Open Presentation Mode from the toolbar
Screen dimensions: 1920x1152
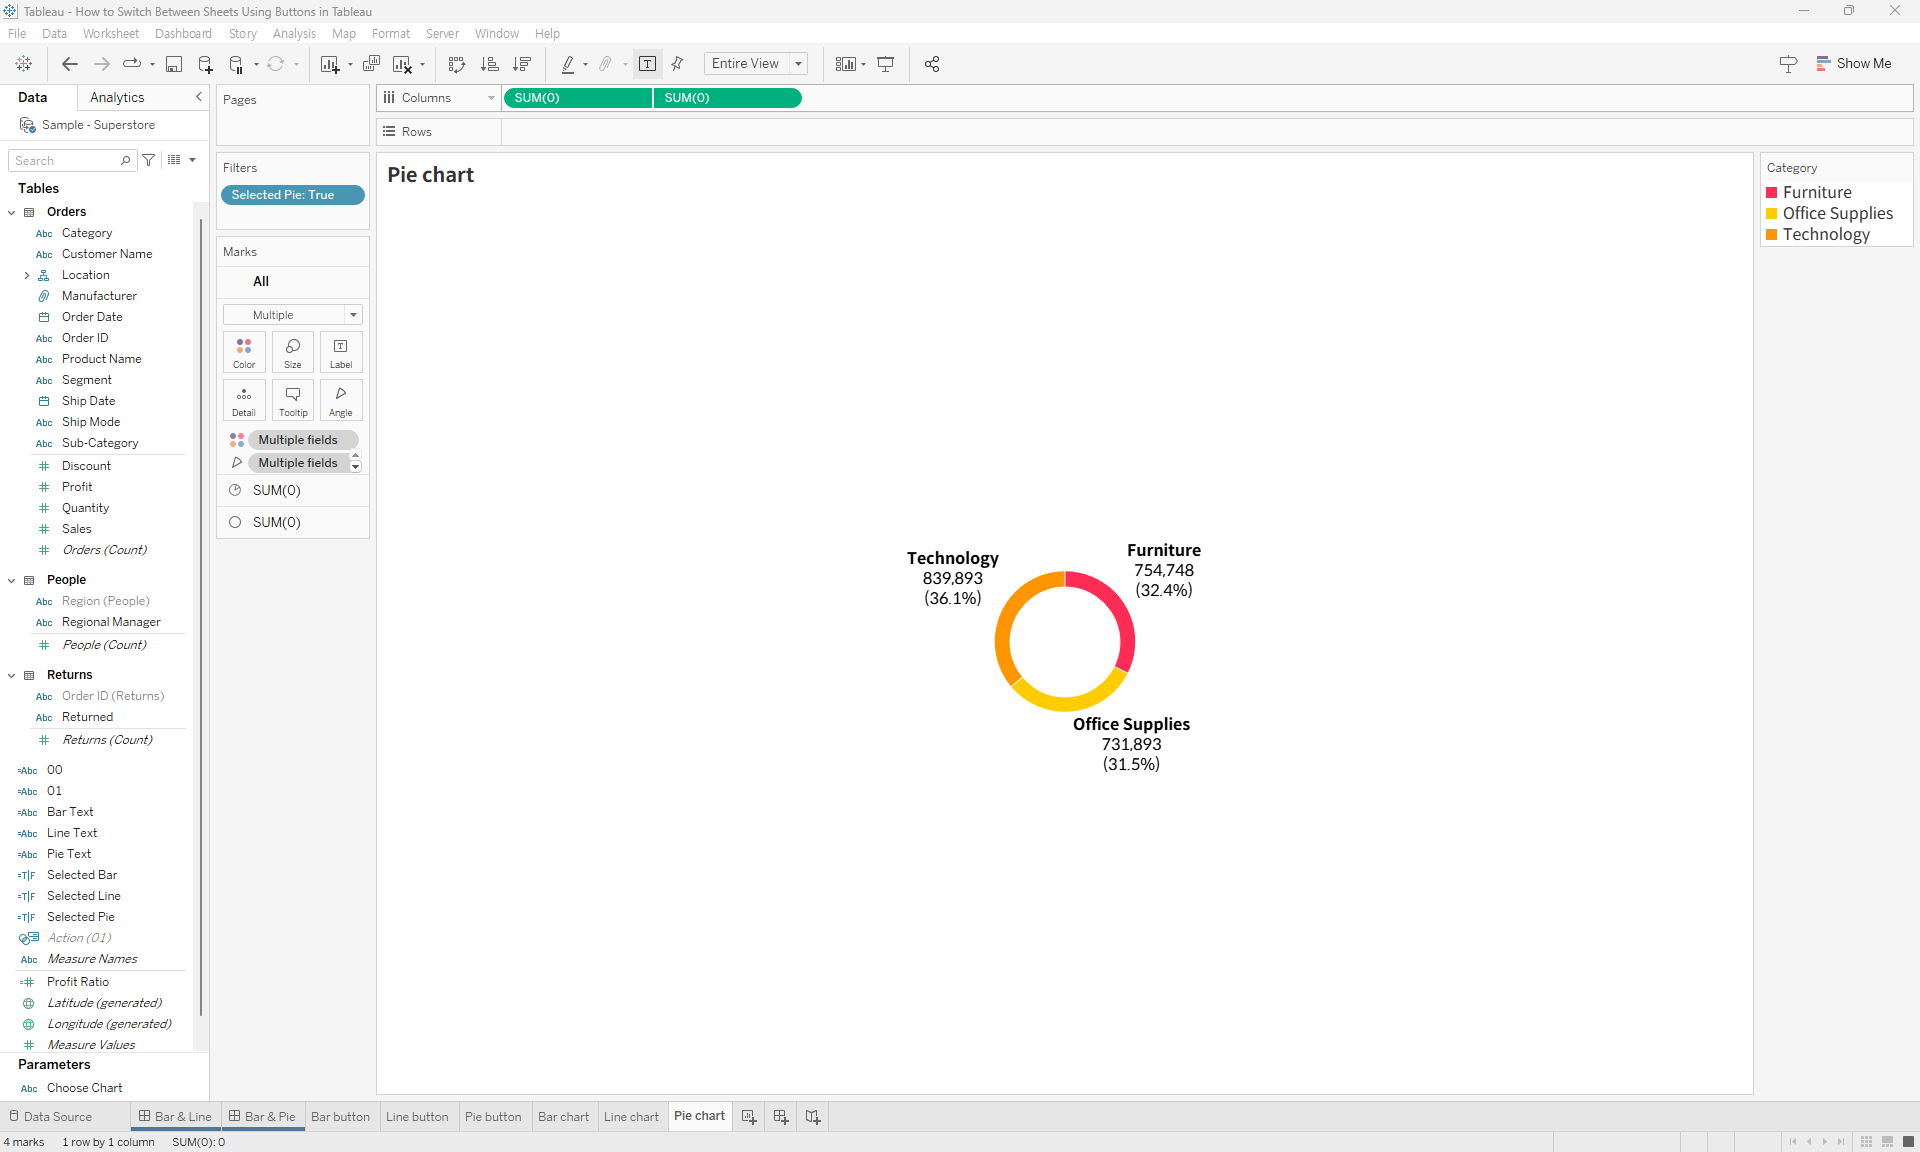pos(886,63)
